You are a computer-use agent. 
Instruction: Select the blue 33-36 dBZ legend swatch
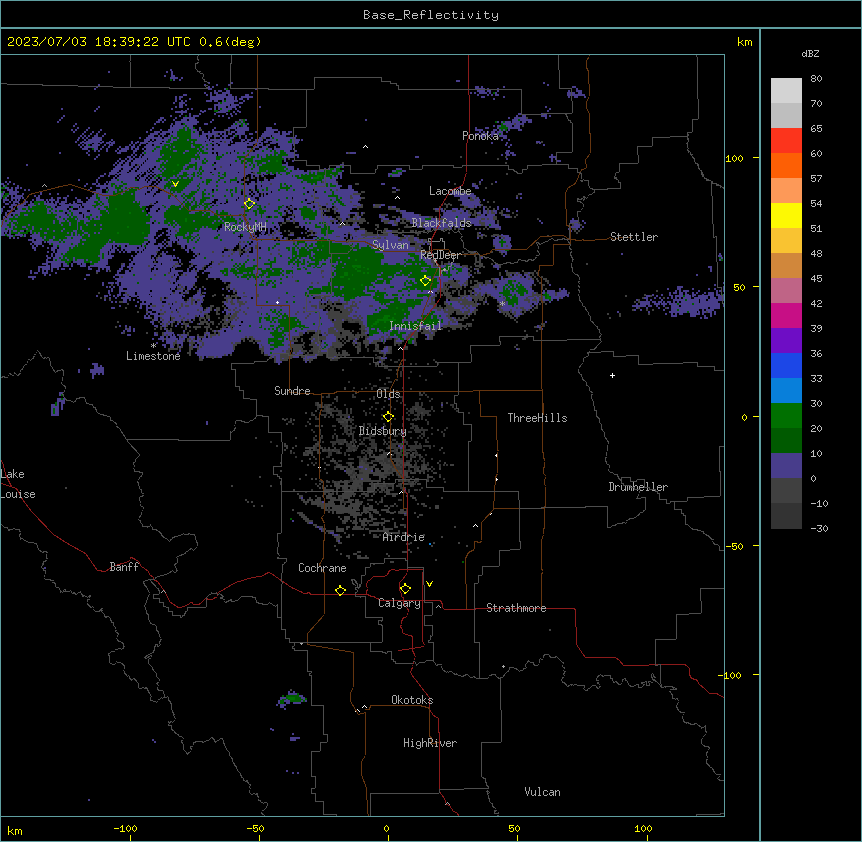[x=786, y=365]
